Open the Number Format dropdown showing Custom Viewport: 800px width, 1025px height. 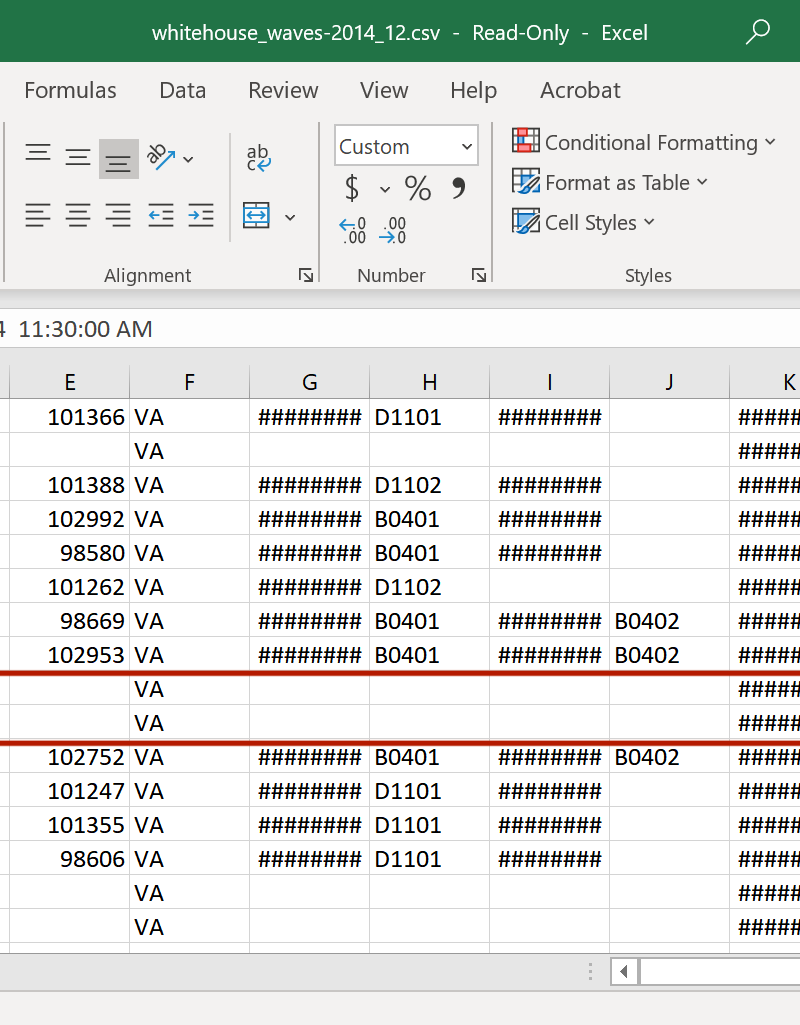click(406, 146)
